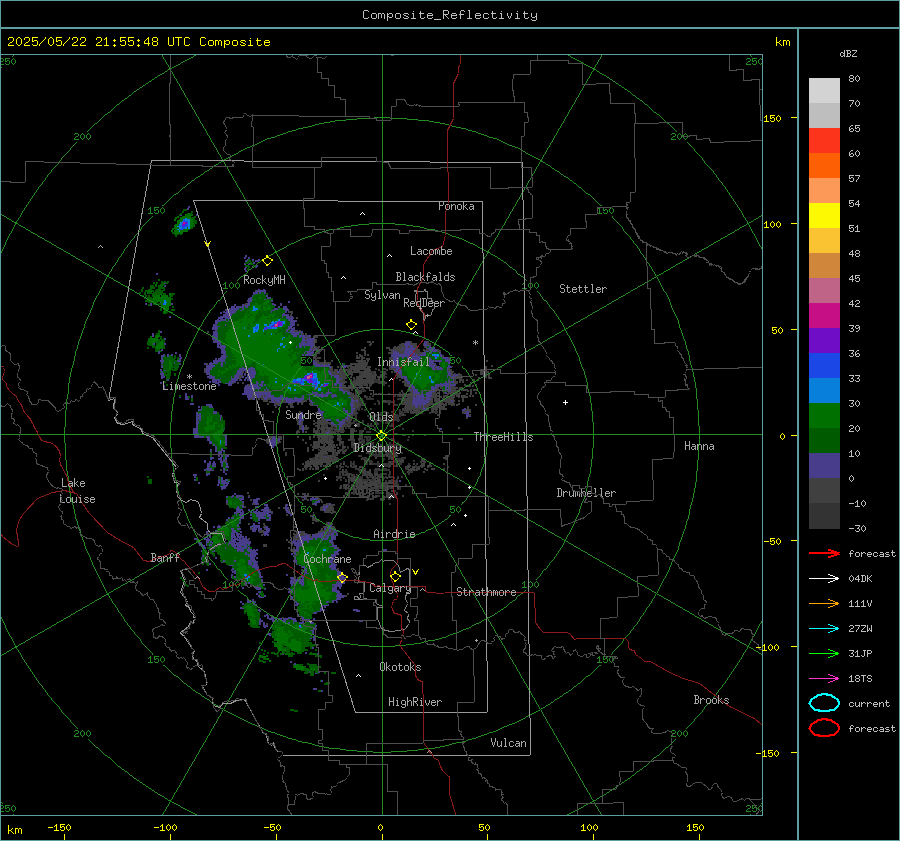Click the Drumheller label
This screenshot has height=841, width=900.
click(586, 493)
